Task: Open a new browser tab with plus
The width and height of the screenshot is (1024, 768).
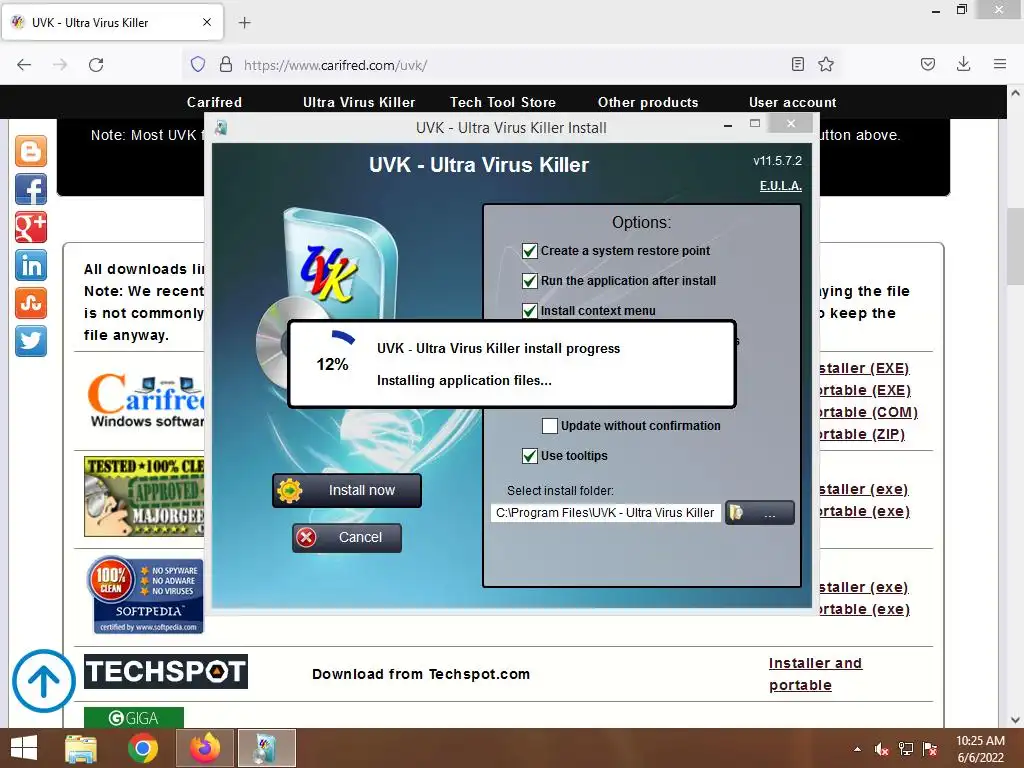Action: 244,23
